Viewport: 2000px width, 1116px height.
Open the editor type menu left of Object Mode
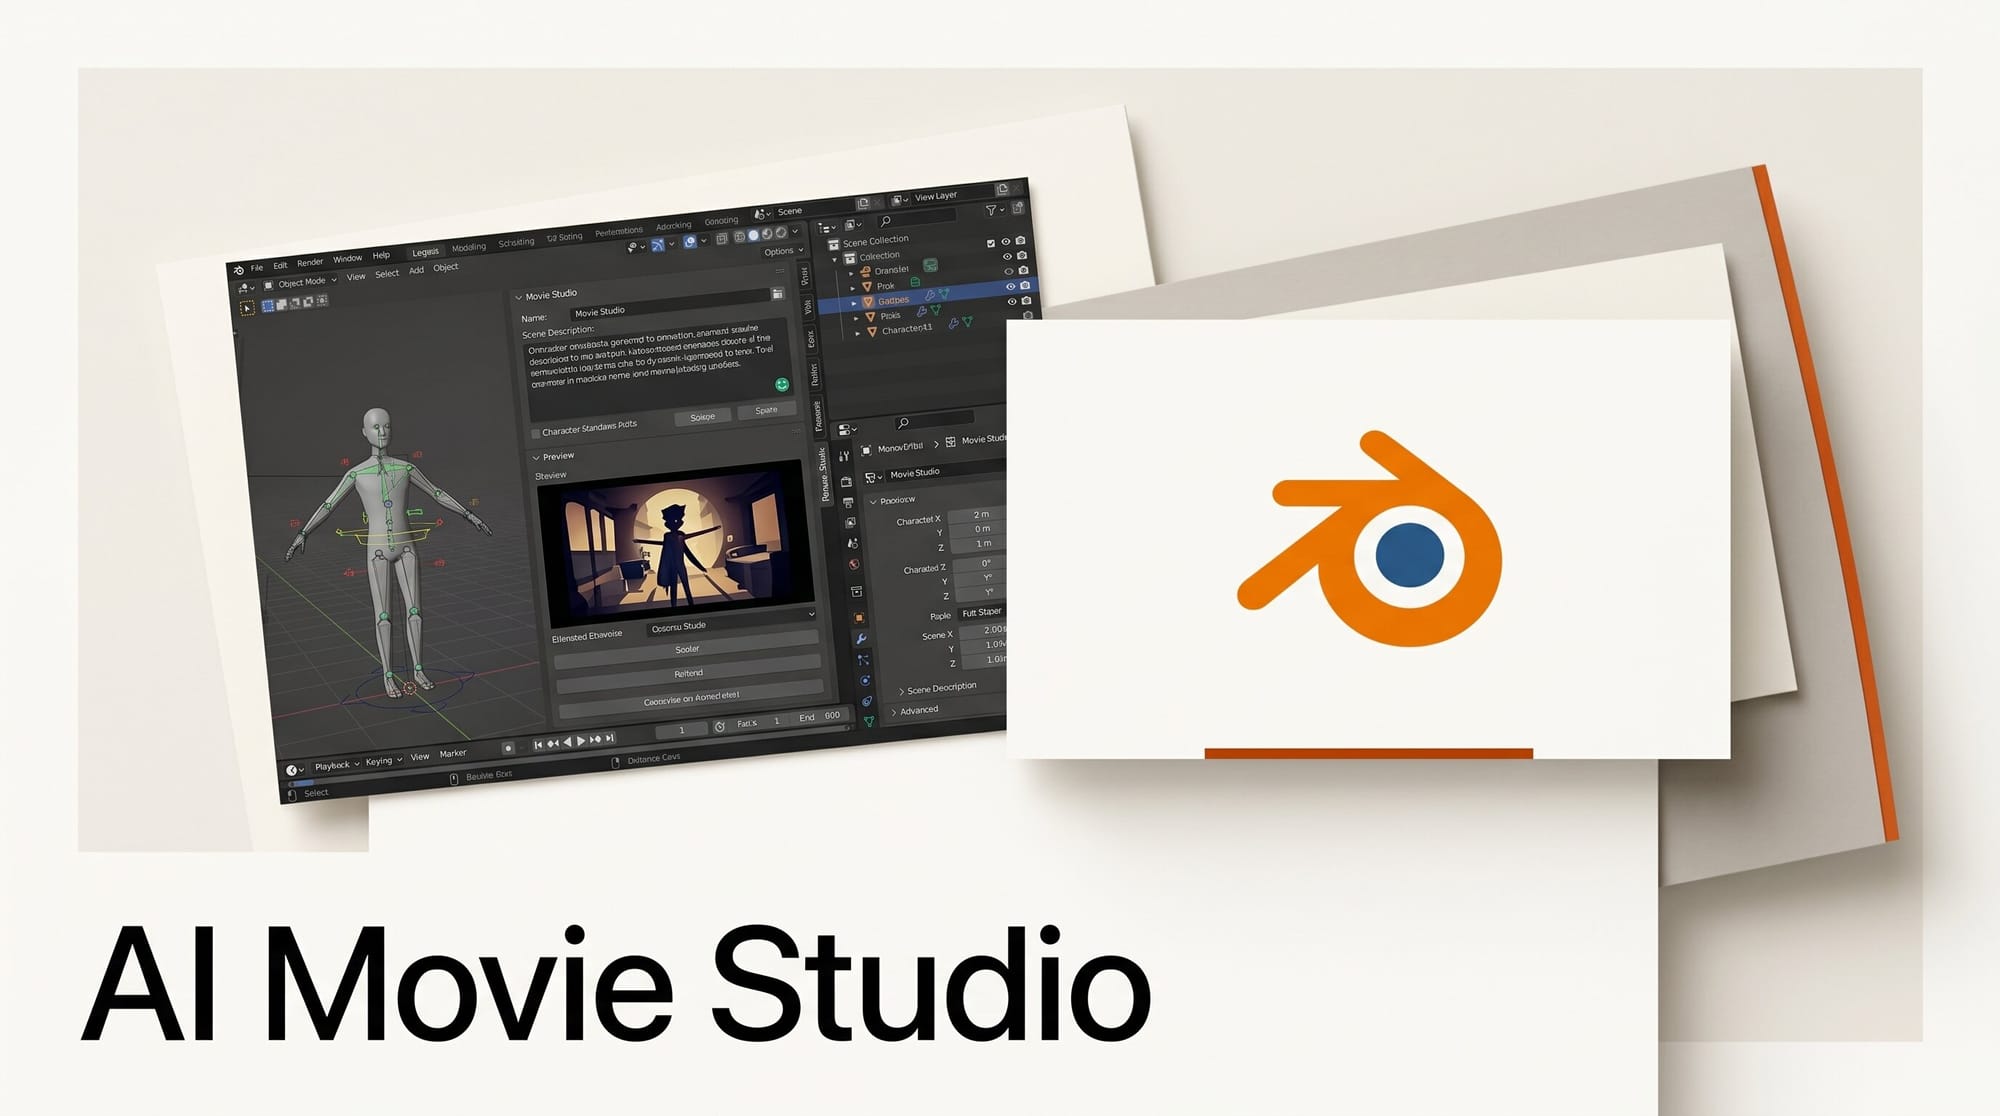pyautogui.click(x=245, y=288)
